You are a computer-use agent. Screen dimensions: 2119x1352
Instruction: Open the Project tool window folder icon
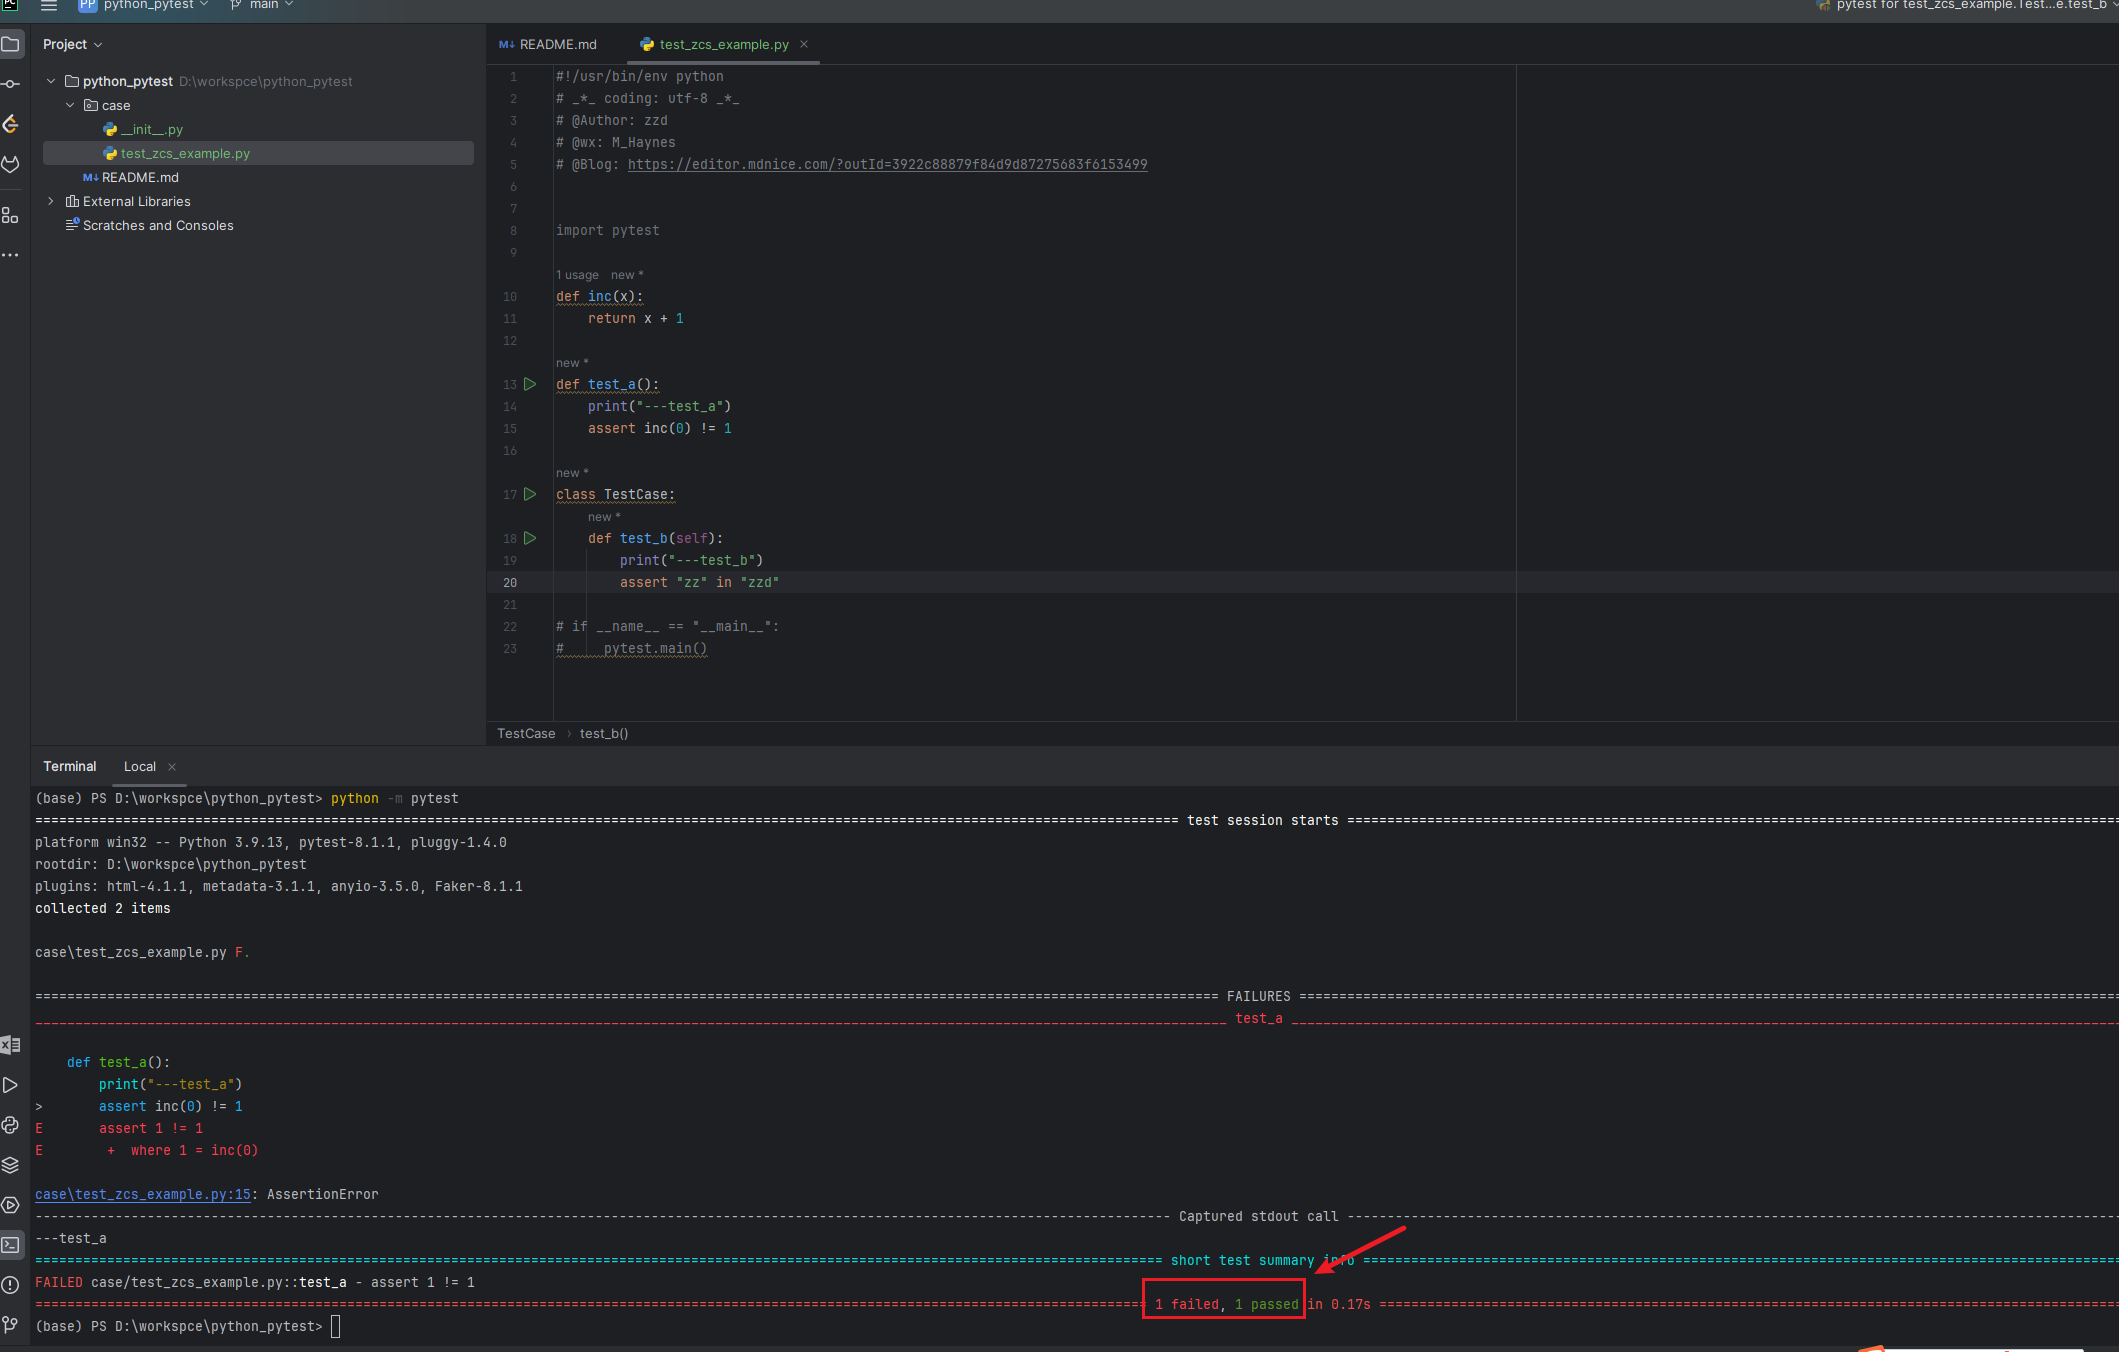pos(11,44)
